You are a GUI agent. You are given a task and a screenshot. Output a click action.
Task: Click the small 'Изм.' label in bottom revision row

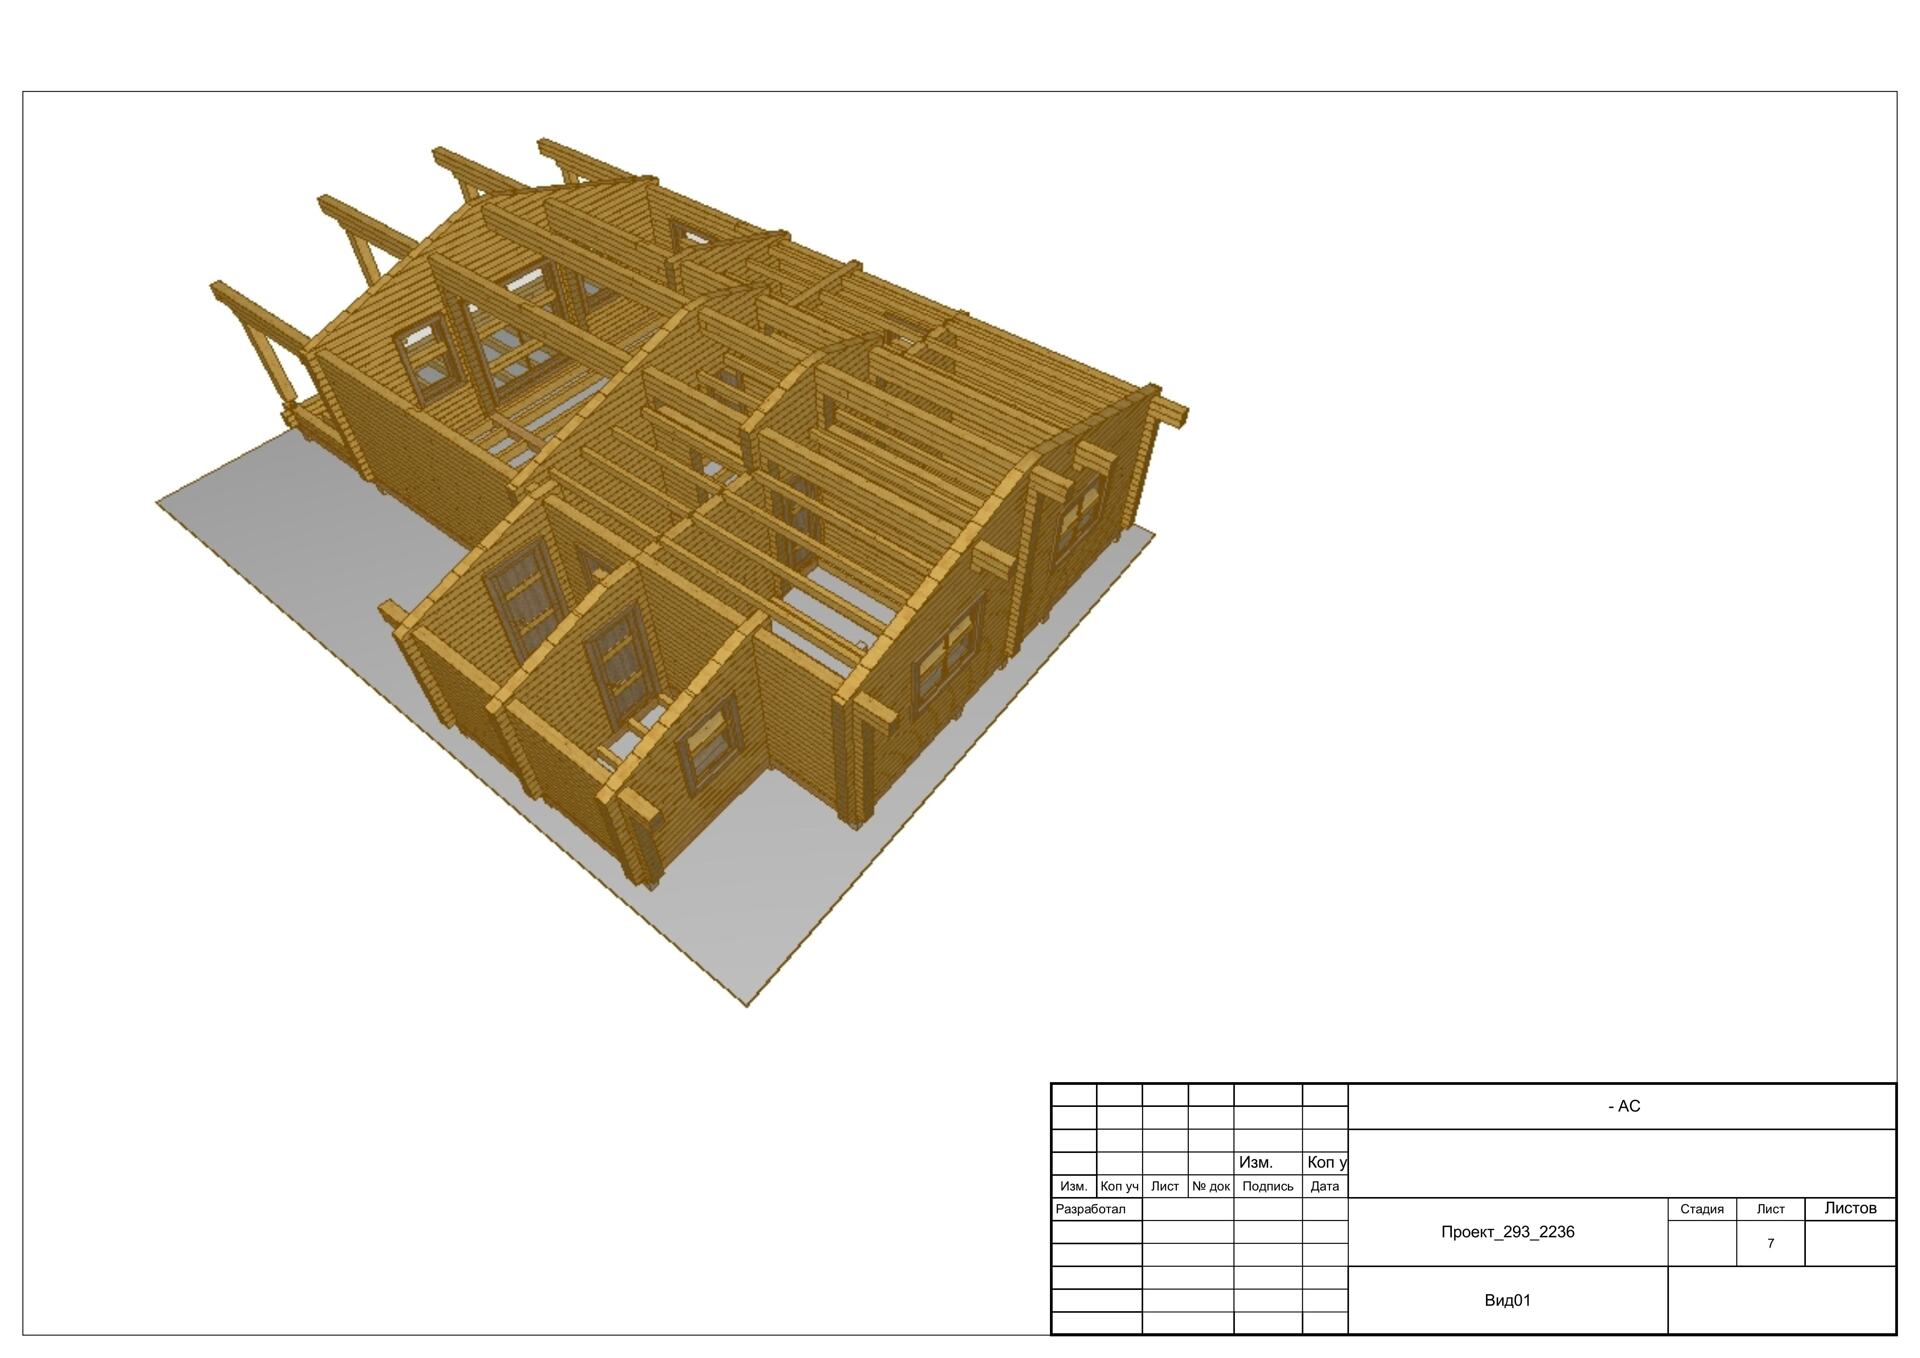click(1073, 1186)
